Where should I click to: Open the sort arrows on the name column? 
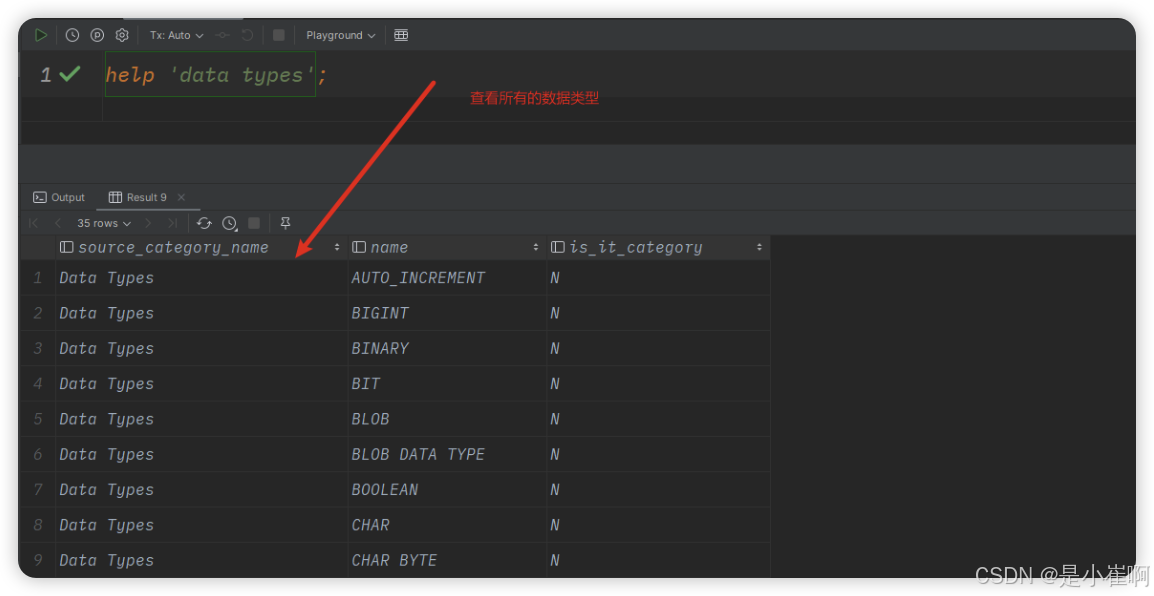pyautogui.click(x=536, y=247)
